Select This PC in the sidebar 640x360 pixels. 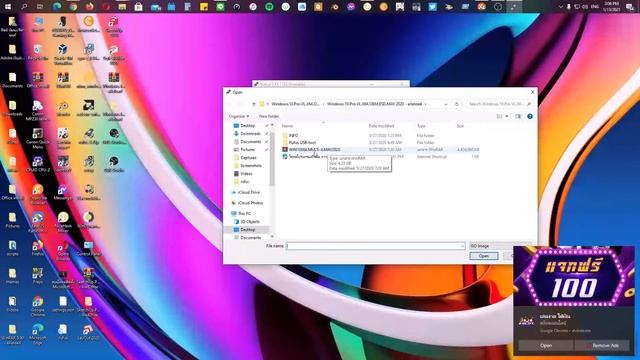point(244,213)
